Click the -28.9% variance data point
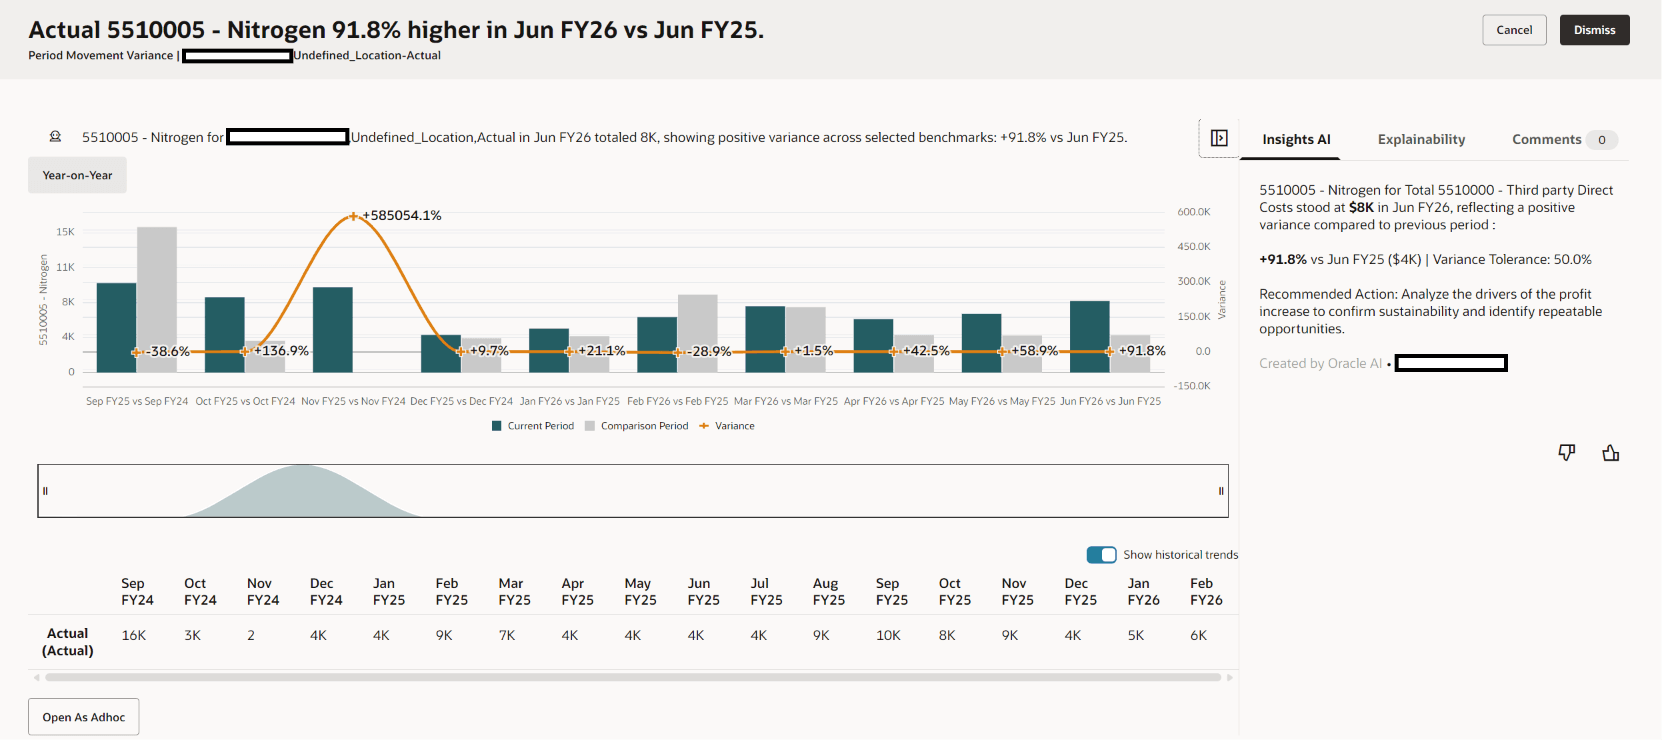 click(x=677, y=352)
